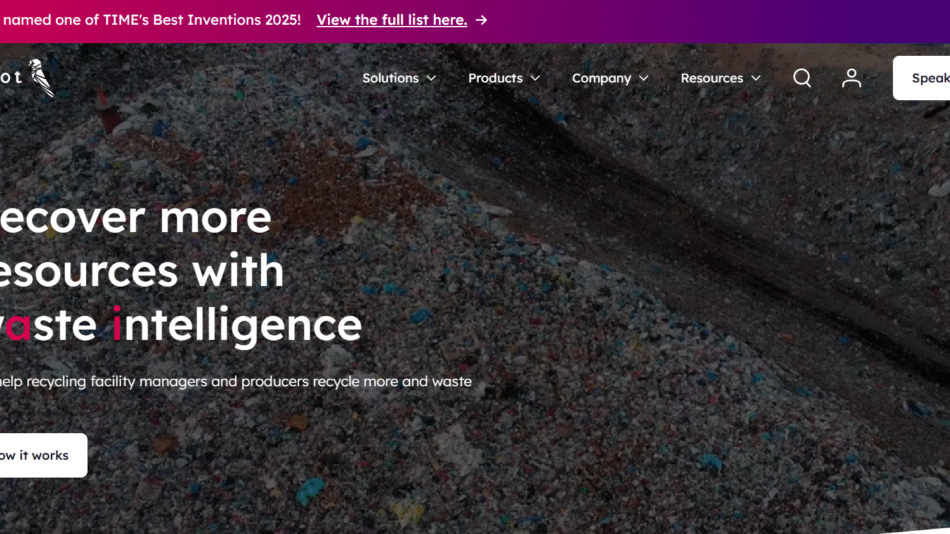Click the user account profile icon

[851, 78]
